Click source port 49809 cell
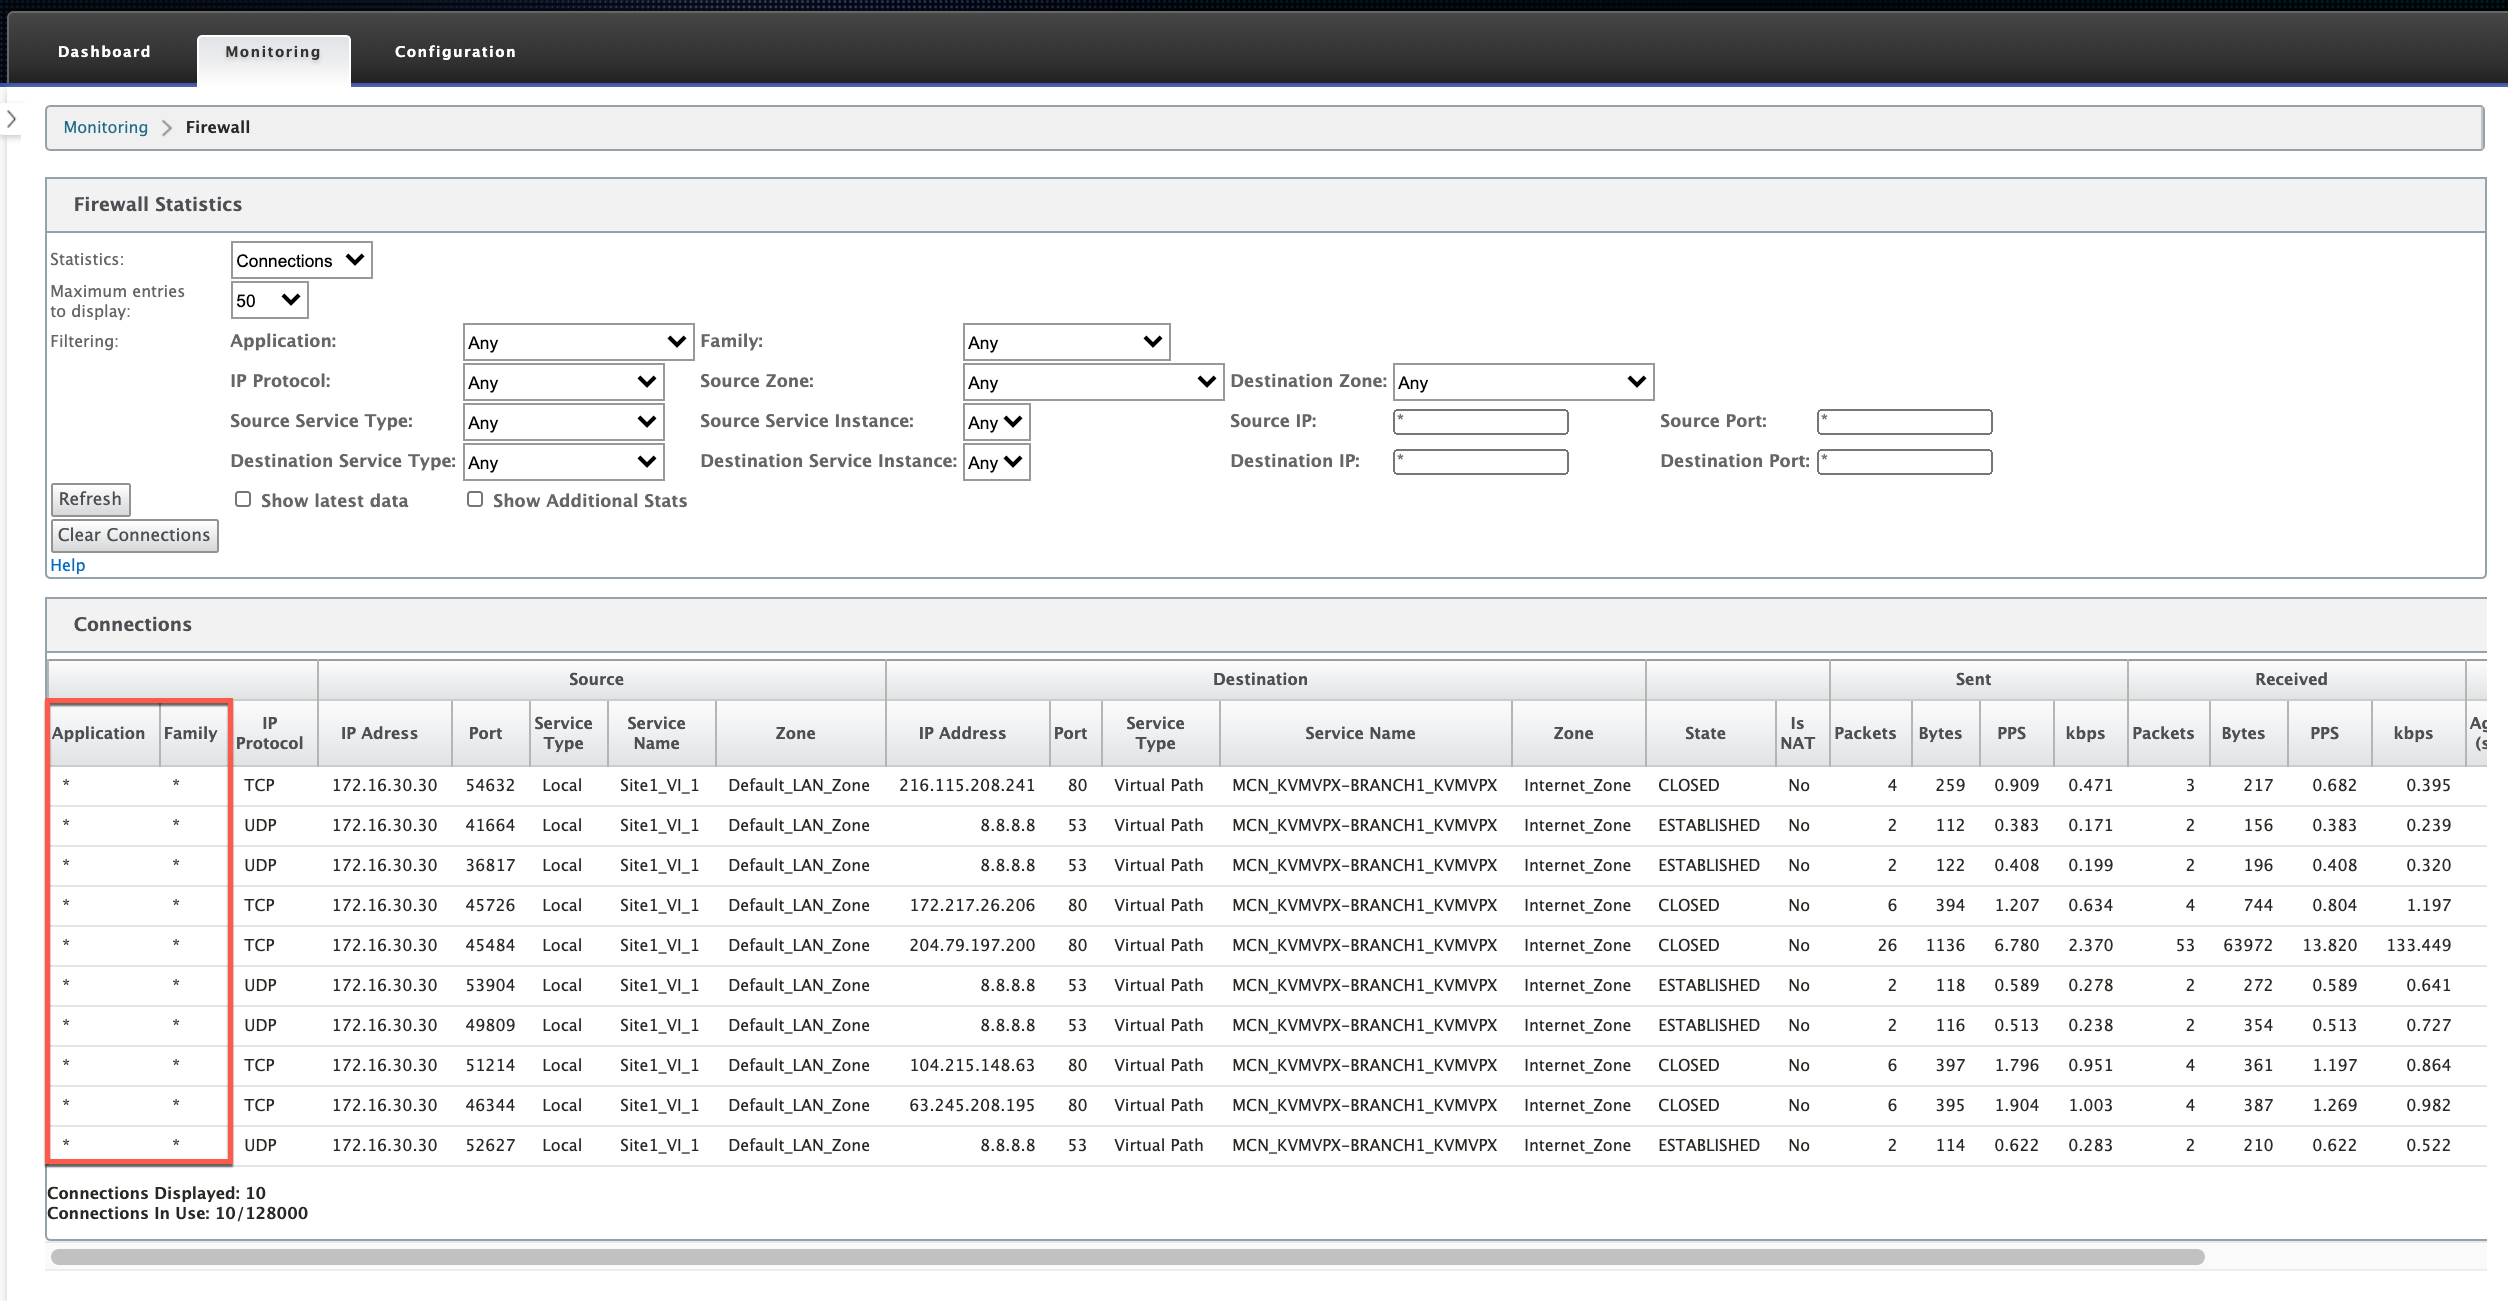This screenshot has width=2508, height=1301. (490, 1025)
